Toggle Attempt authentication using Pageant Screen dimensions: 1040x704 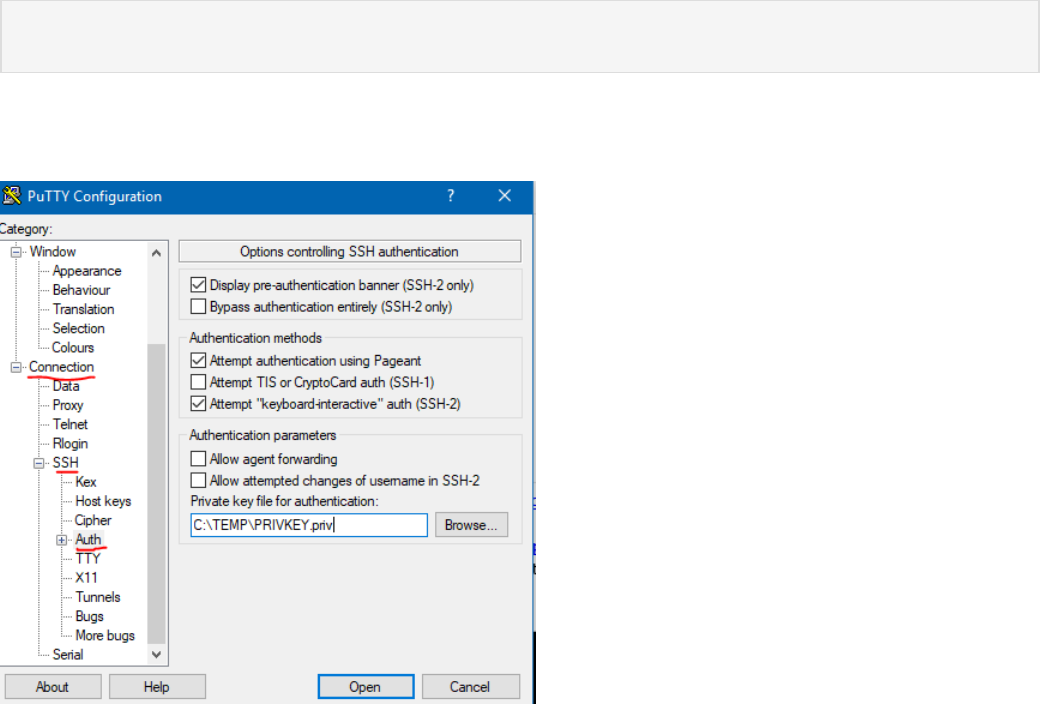198,360
